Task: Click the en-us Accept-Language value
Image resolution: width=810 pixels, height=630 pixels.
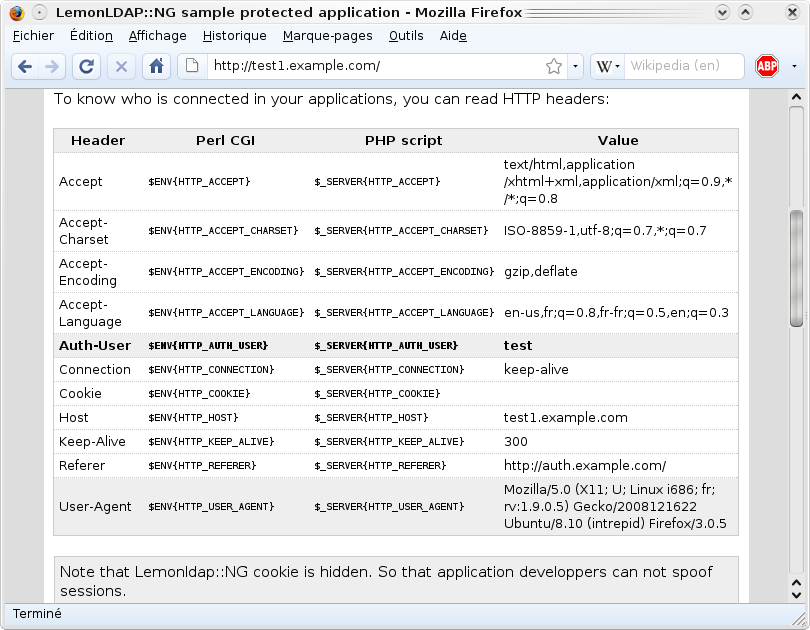Action: (616, 313)
